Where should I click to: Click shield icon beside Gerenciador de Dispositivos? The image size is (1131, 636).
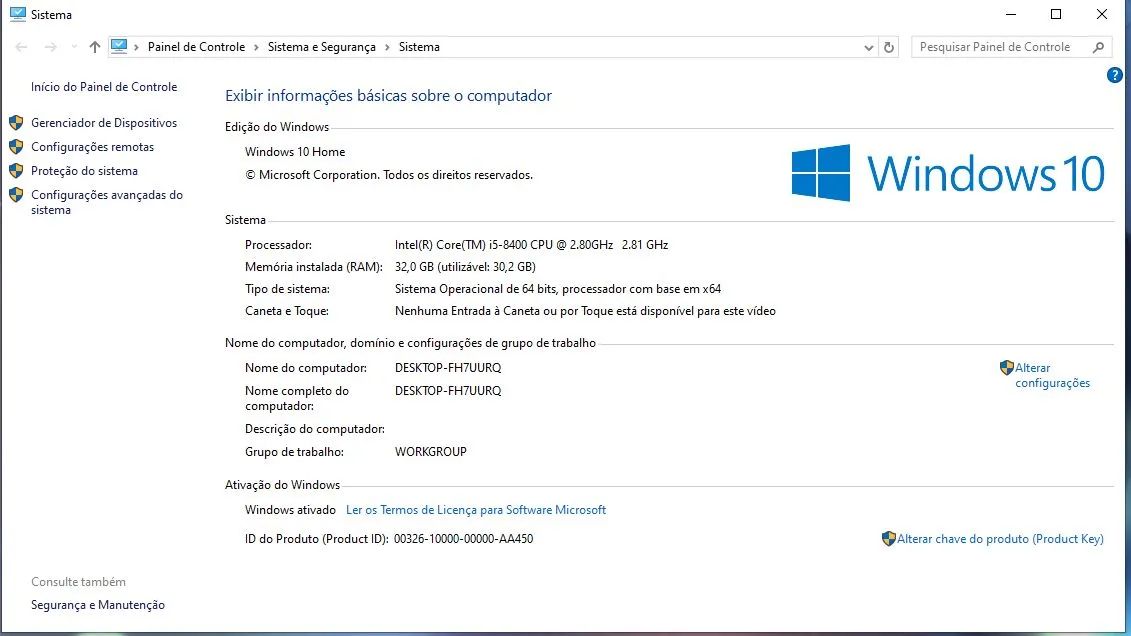(x=16, y=123)
